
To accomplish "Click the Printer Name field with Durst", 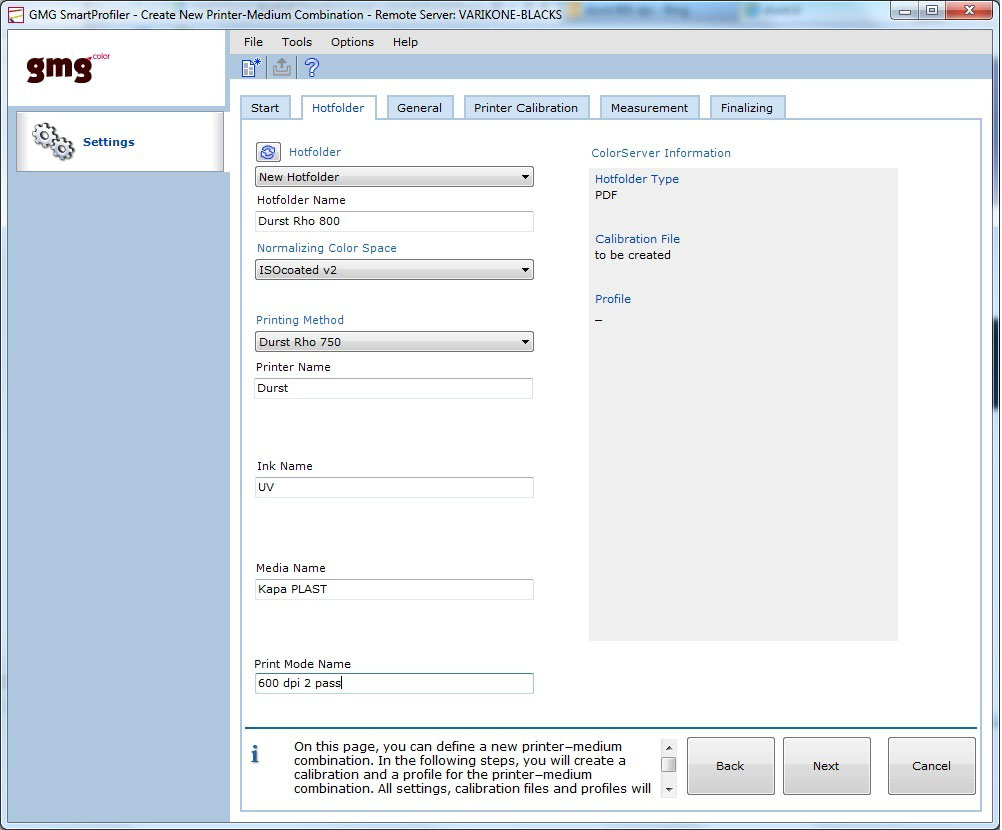I will (394, 388).
